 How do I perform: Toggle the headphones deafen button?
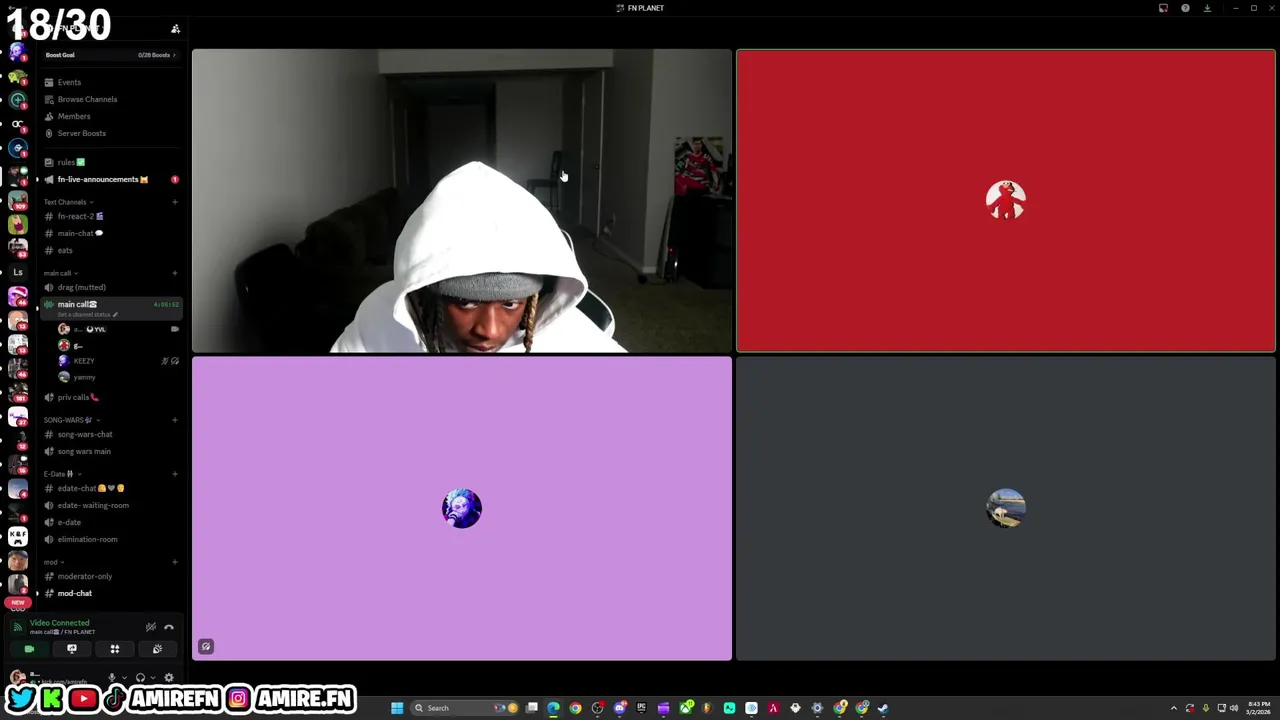coord(140,678)
